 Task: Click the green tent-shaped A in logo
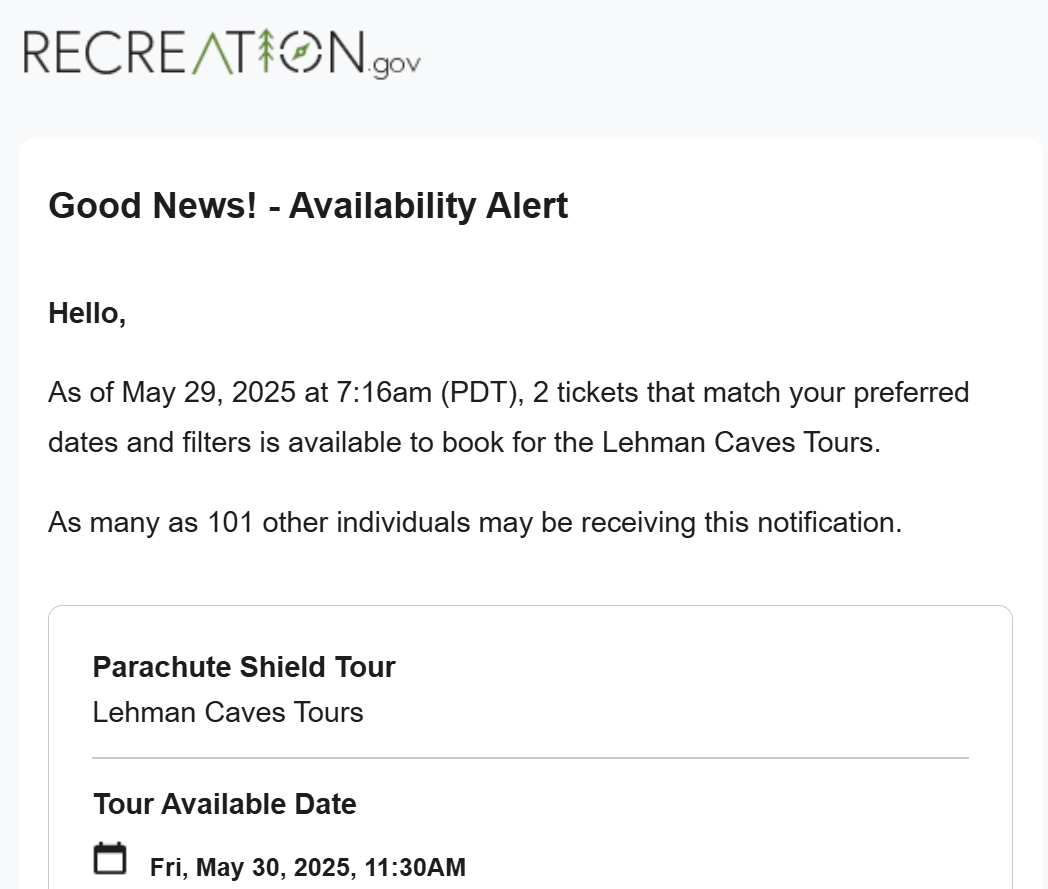coord(211,52)
